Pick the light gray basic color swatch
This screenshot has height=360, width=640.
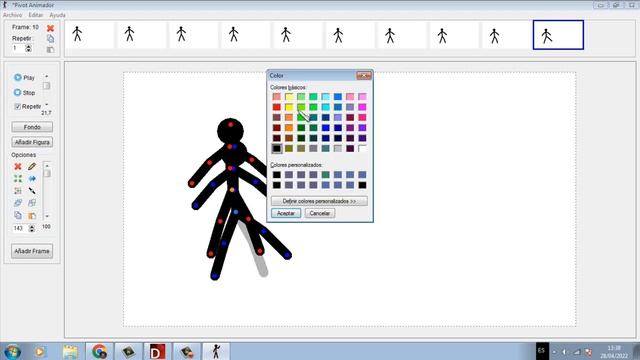(x=338, y=148)
